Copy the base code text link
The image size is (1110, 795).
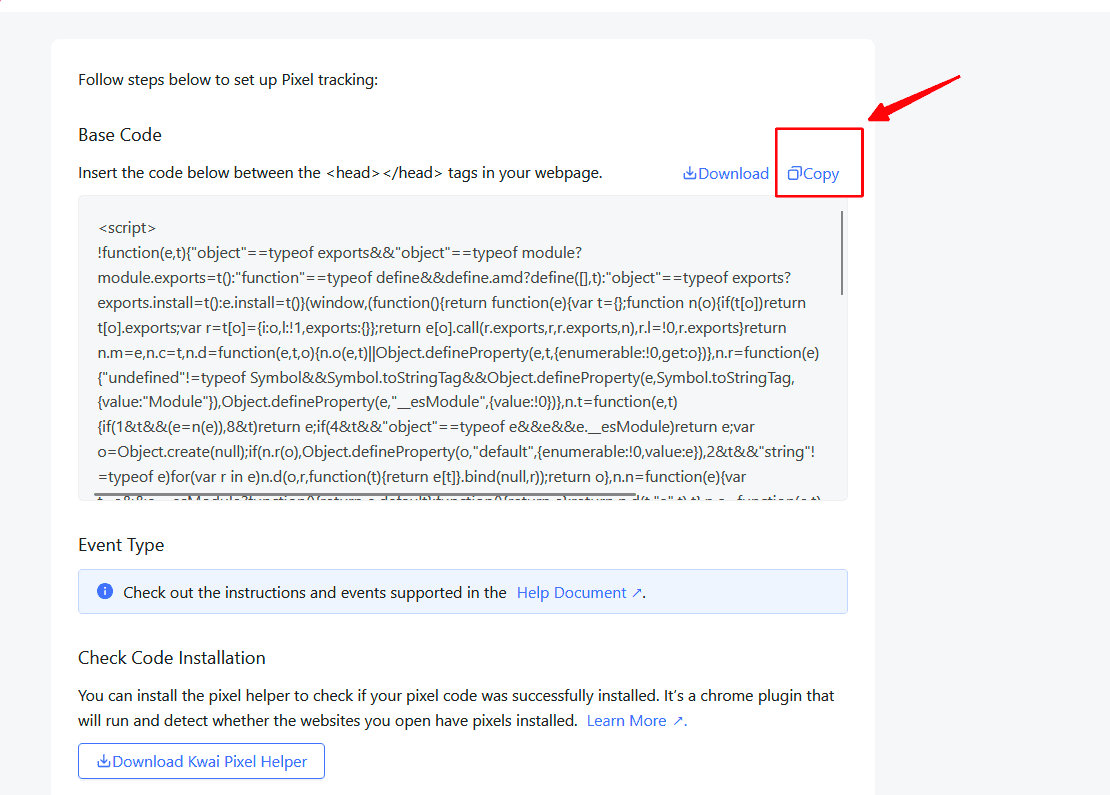821,174
